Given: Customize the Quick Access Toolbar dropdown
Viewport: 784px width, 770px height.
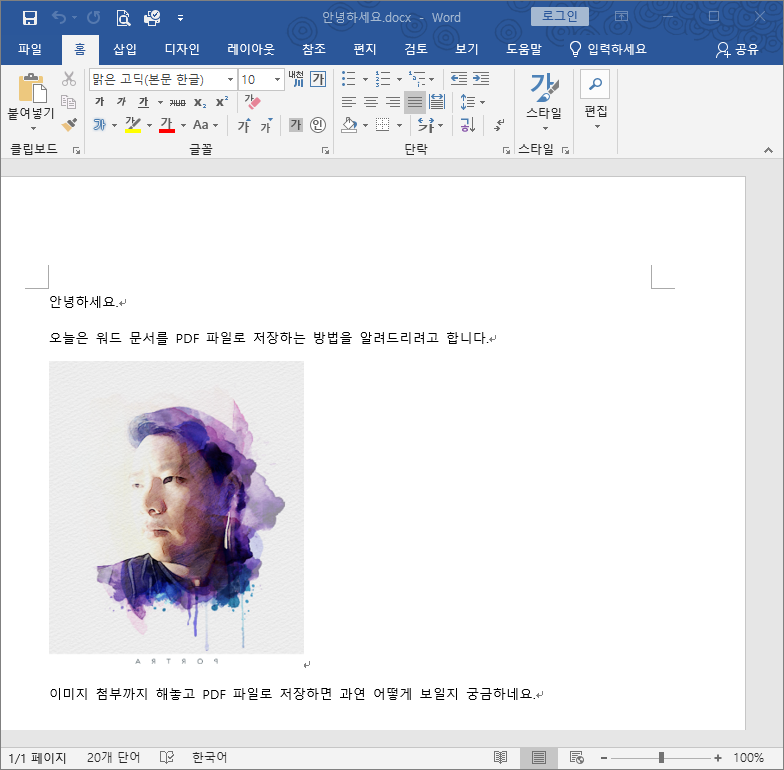Looking at the screenshot, I should tap(180, 18).
